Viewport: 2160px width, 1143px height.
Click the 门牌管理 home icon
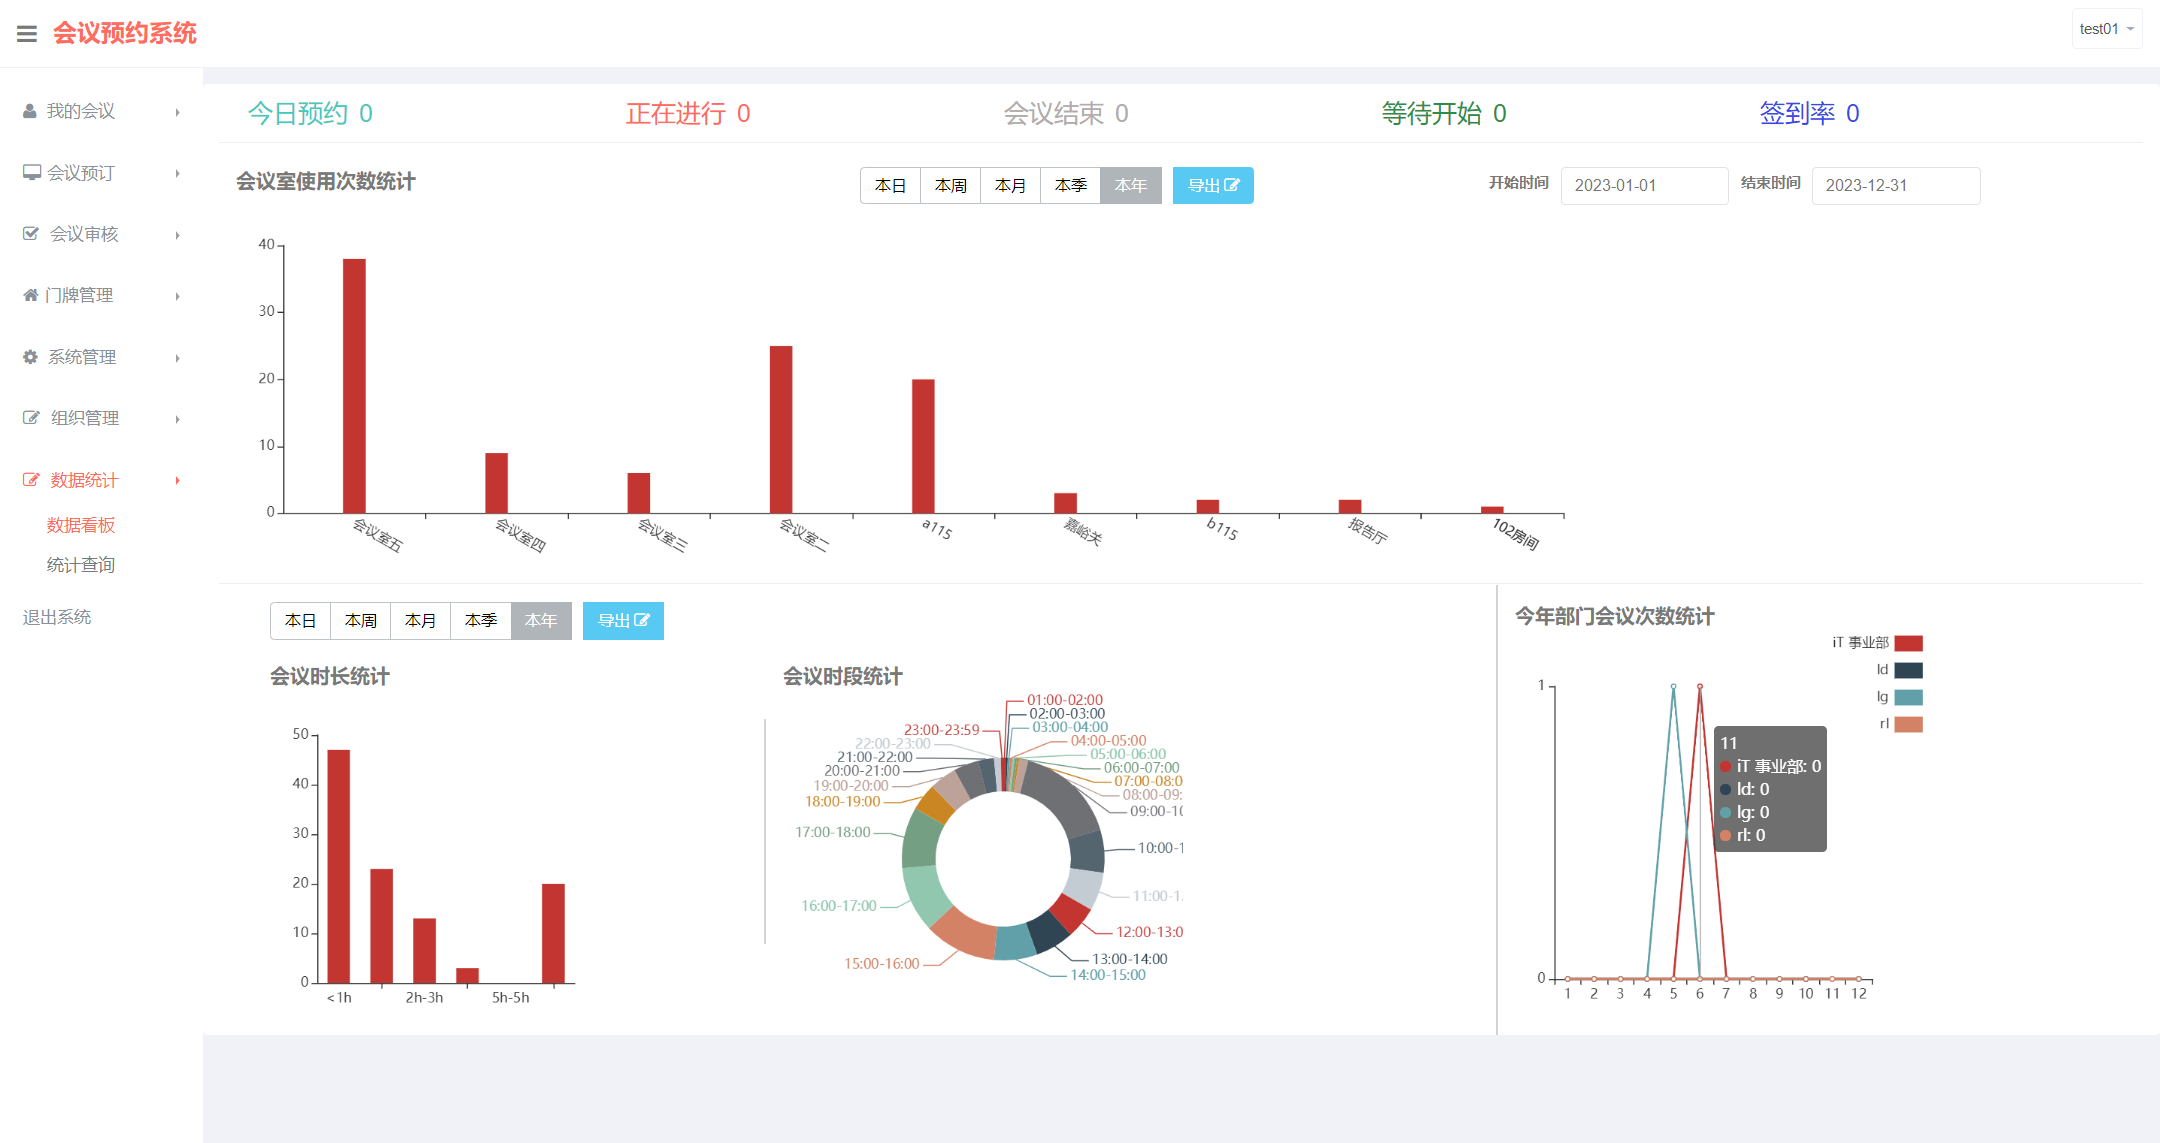(x=31, y=295)
